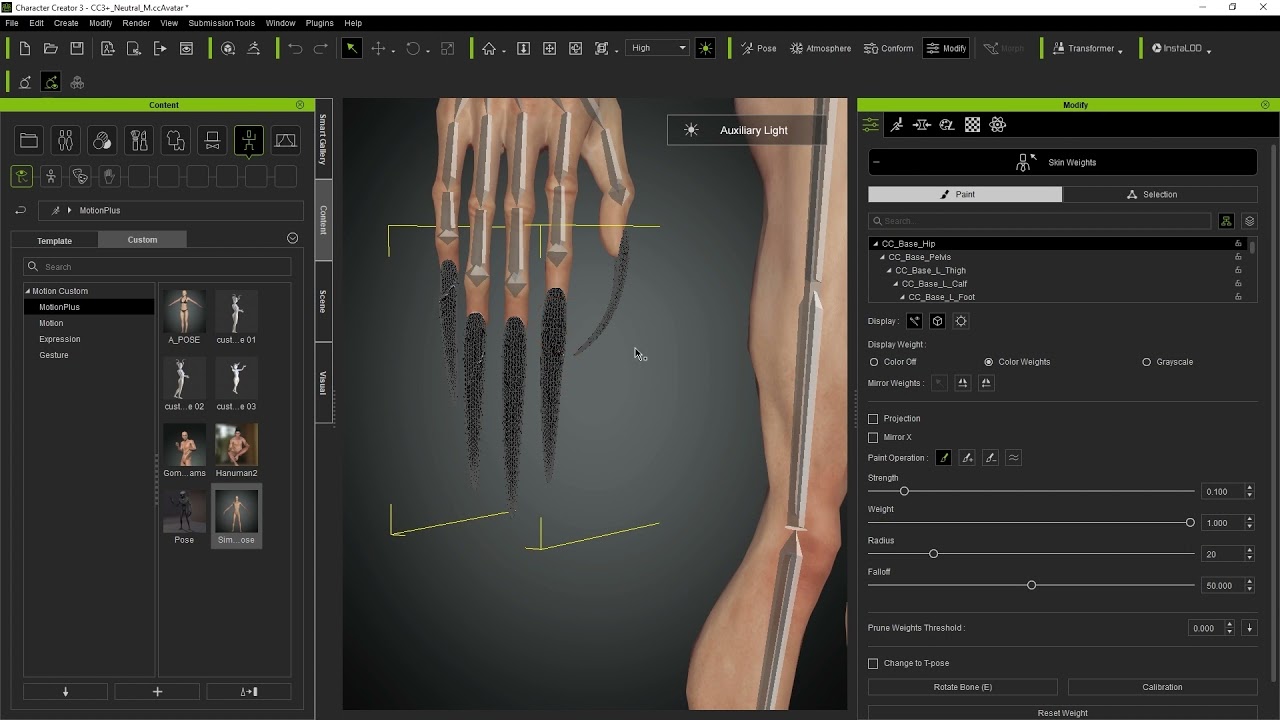The width and height of the screenshot is (1280, 720).
Task: Open the Plugins menu
Action: point(319,23)
